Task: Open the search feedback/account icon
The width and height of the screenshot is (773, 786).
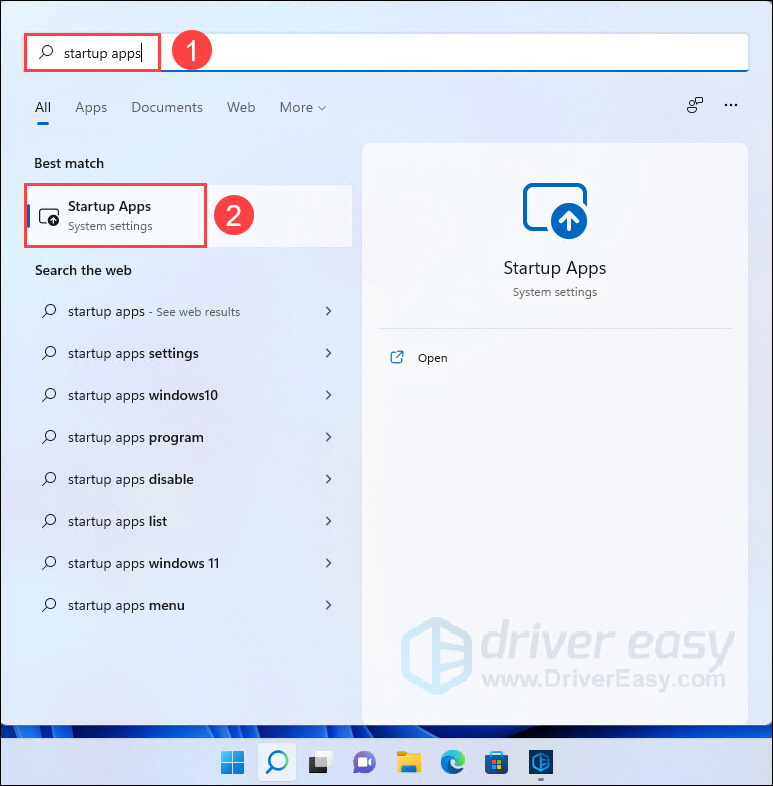Action: pyautogui.click(x=694, y=105)
